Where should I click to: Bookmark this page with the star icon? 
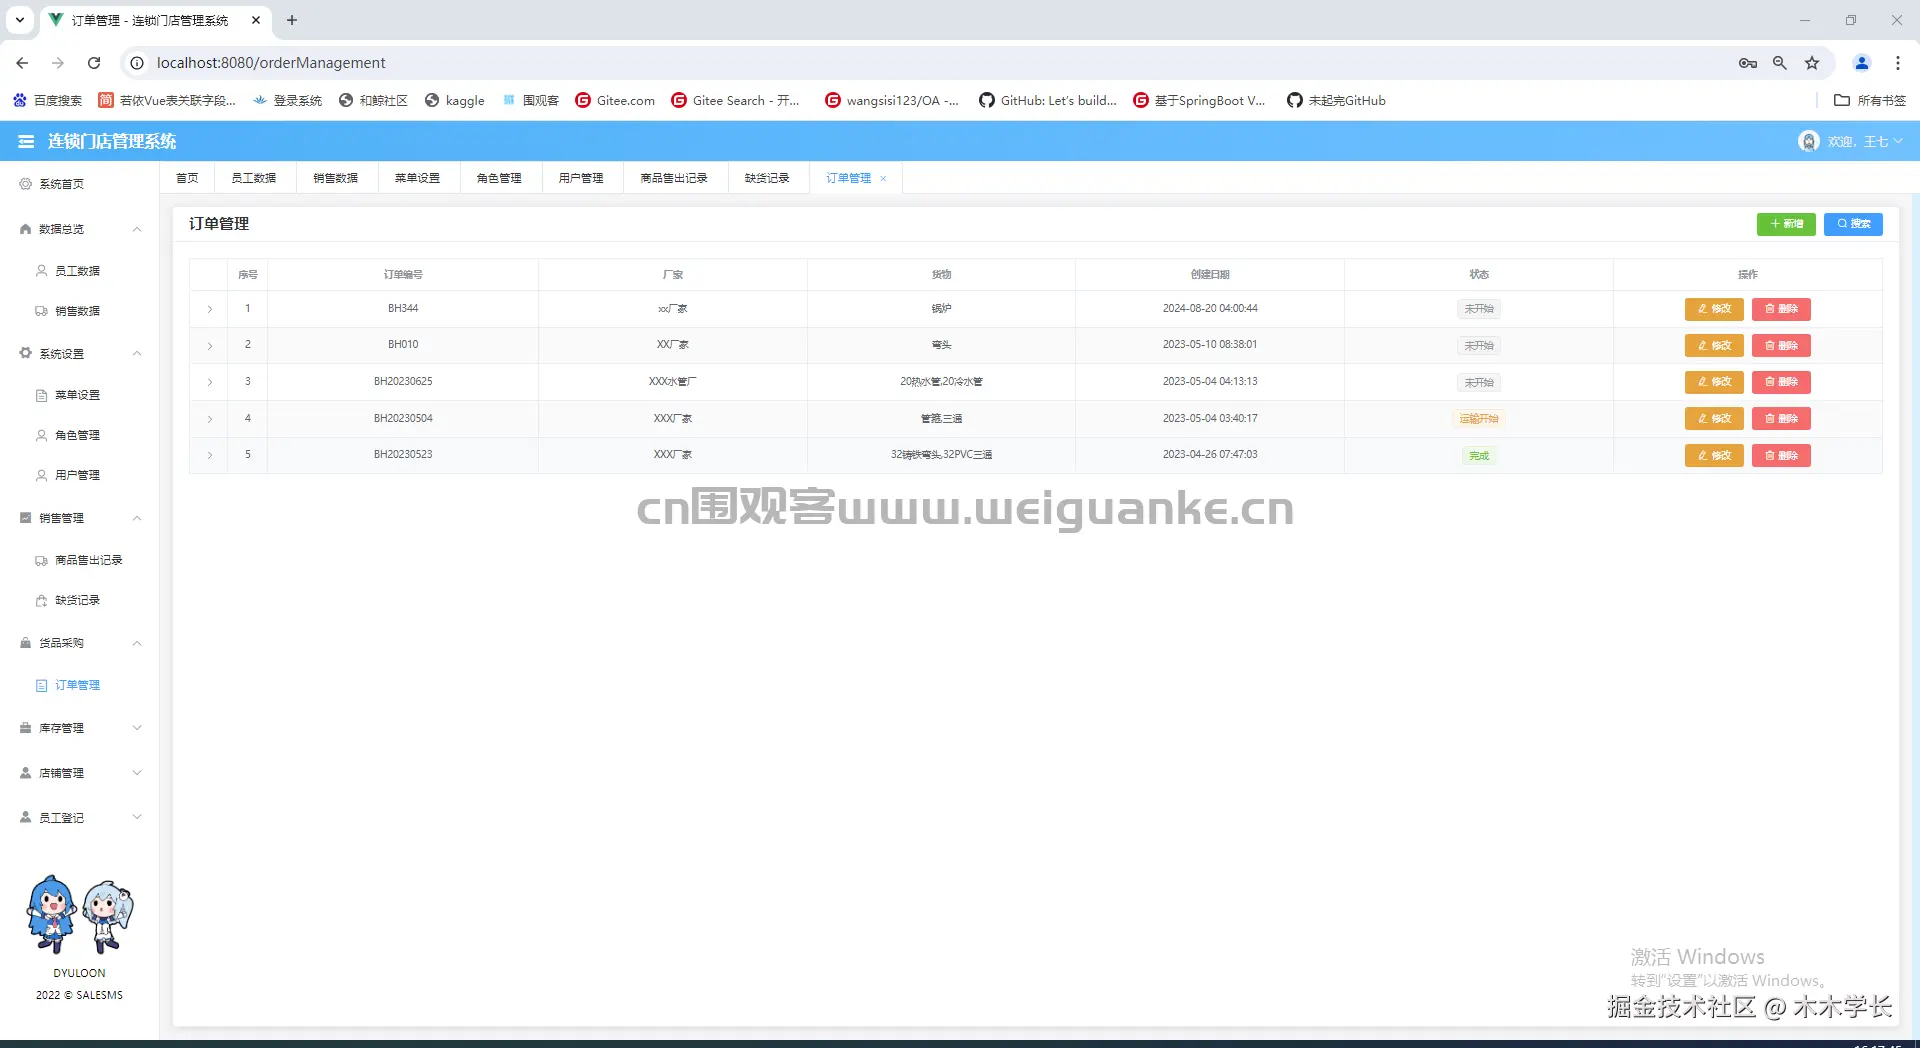[1812, 63]
